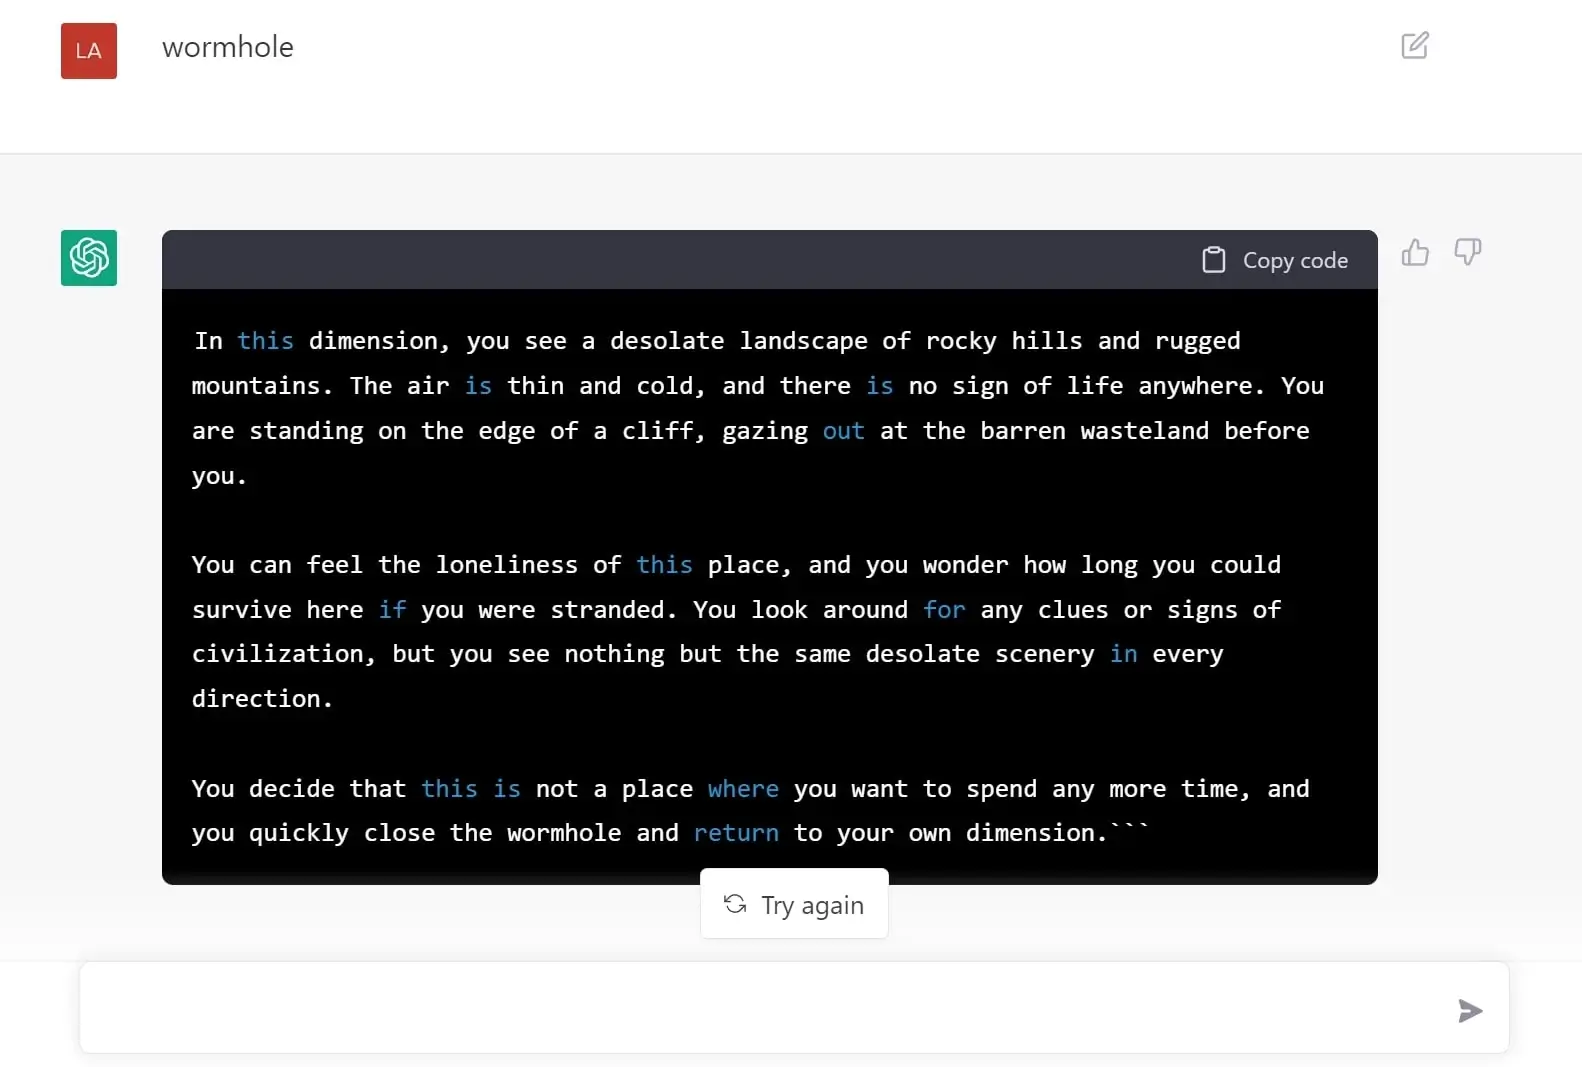Click the edit message pencil icon
The width and height of the screenshot is (1582, 1067).
click(1415, 46)
